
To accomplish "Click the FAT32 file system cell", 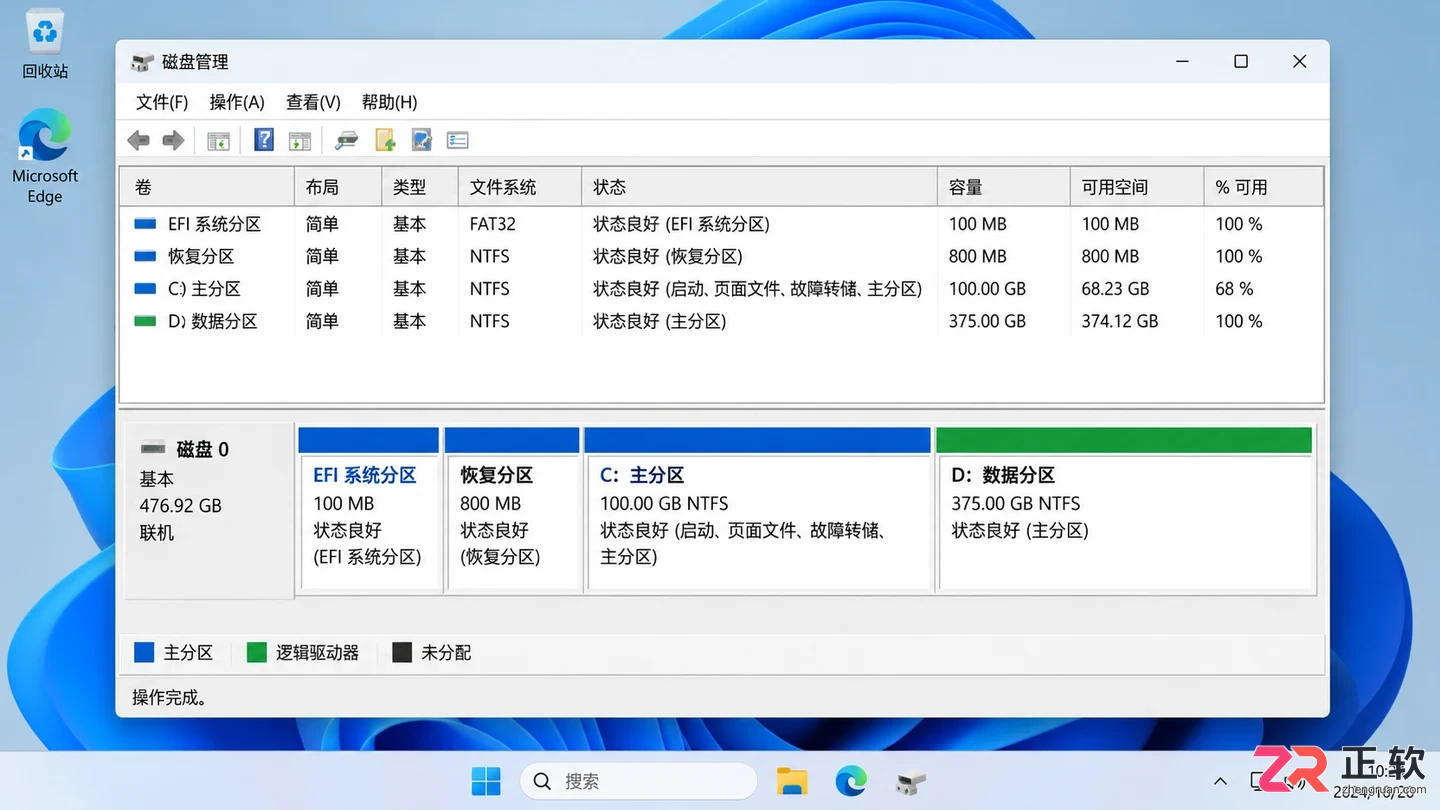I will pyautogui.click(x=493, y=224).
